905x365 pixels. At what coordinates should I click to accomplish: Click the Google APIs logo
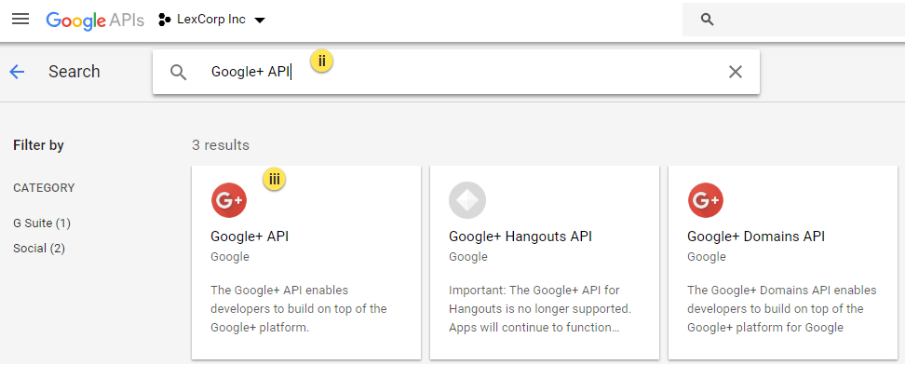pyautogui.click(x=95, y=20)
